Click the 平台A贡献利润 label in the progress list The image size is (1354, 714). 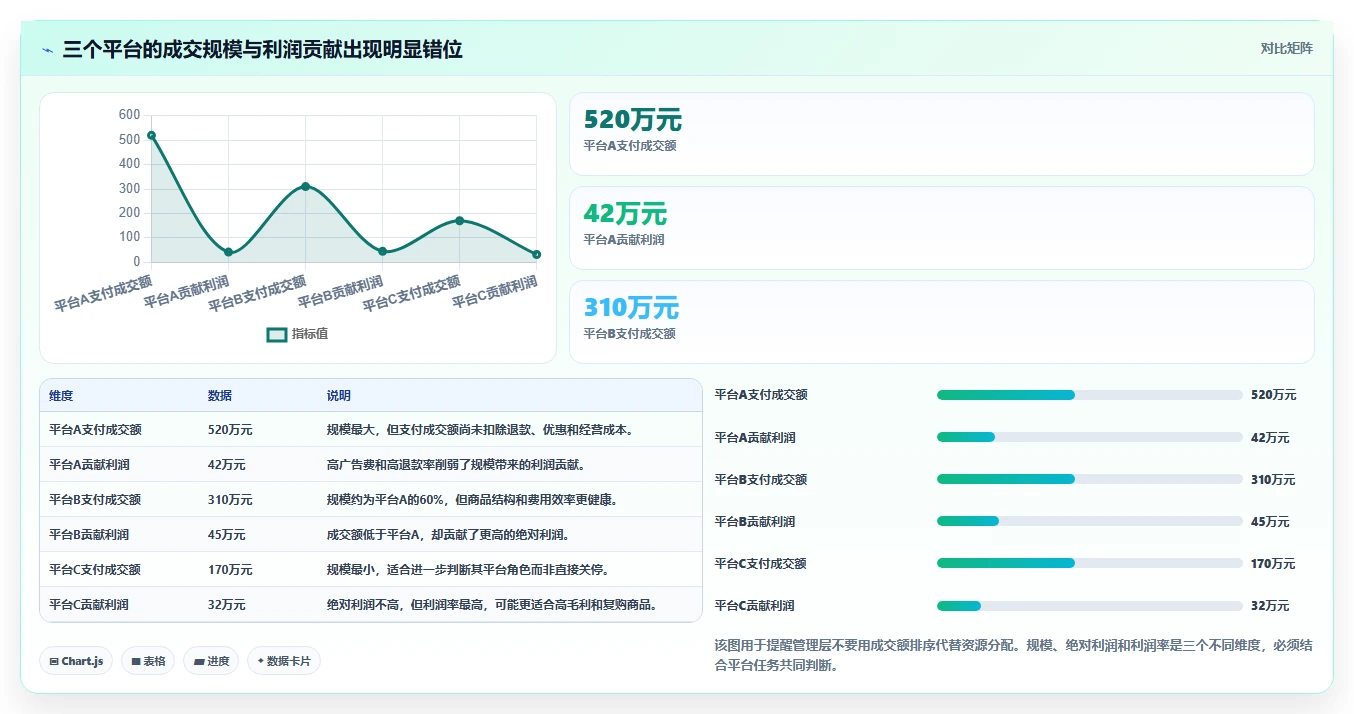click(755, 437)
